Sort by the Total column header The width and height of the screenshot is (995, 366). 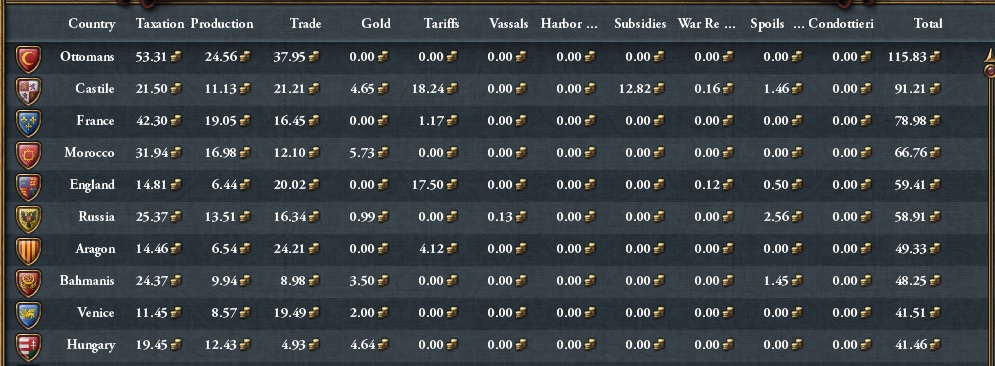[928, 24]
